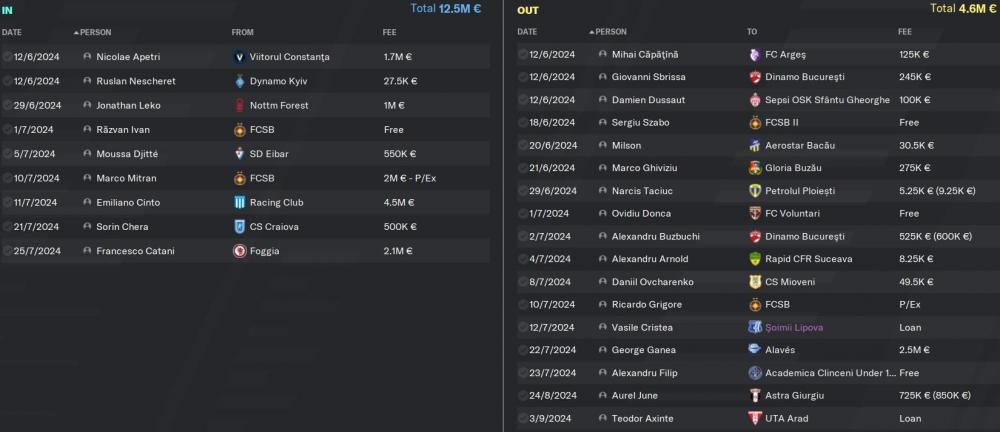Toggle the circle marker beside Mihai Căpățînă's date
Viewport: 1000px width, 432px height.
[523, 54]
